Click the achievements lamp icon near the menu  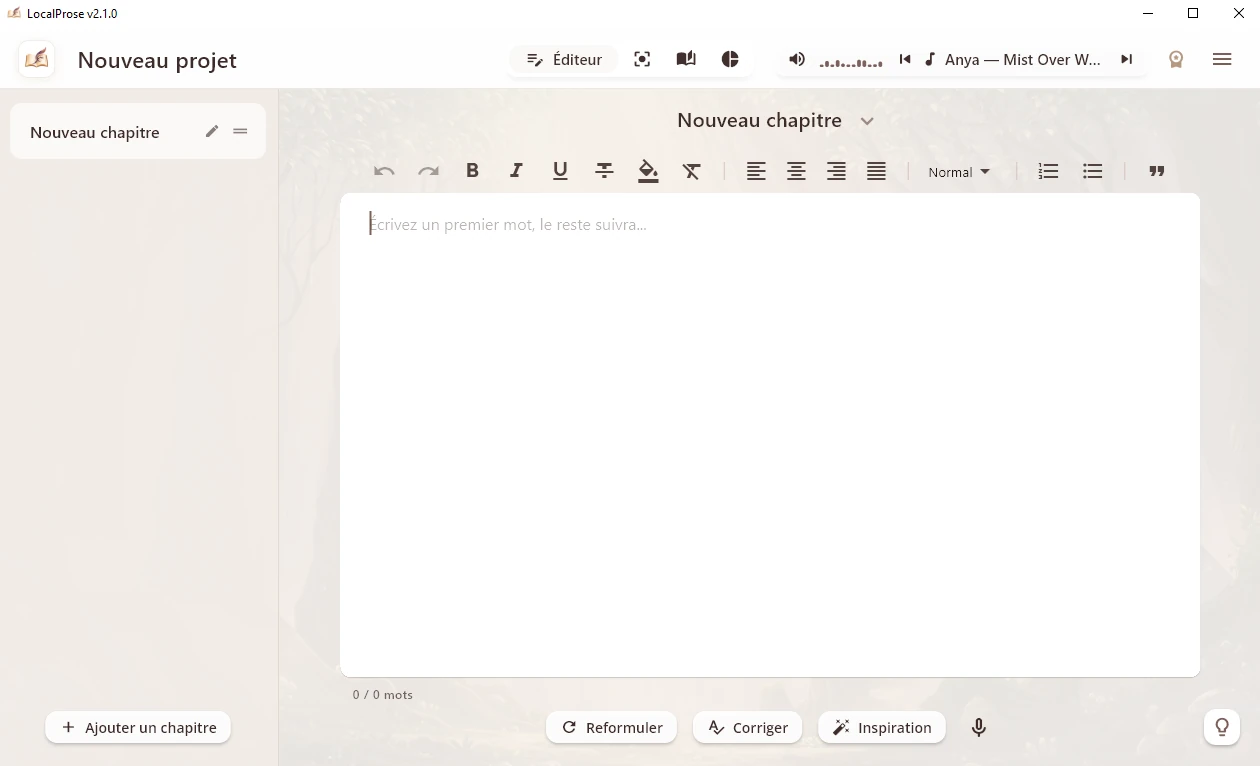pyautogui.click(x=1176, y=60)
